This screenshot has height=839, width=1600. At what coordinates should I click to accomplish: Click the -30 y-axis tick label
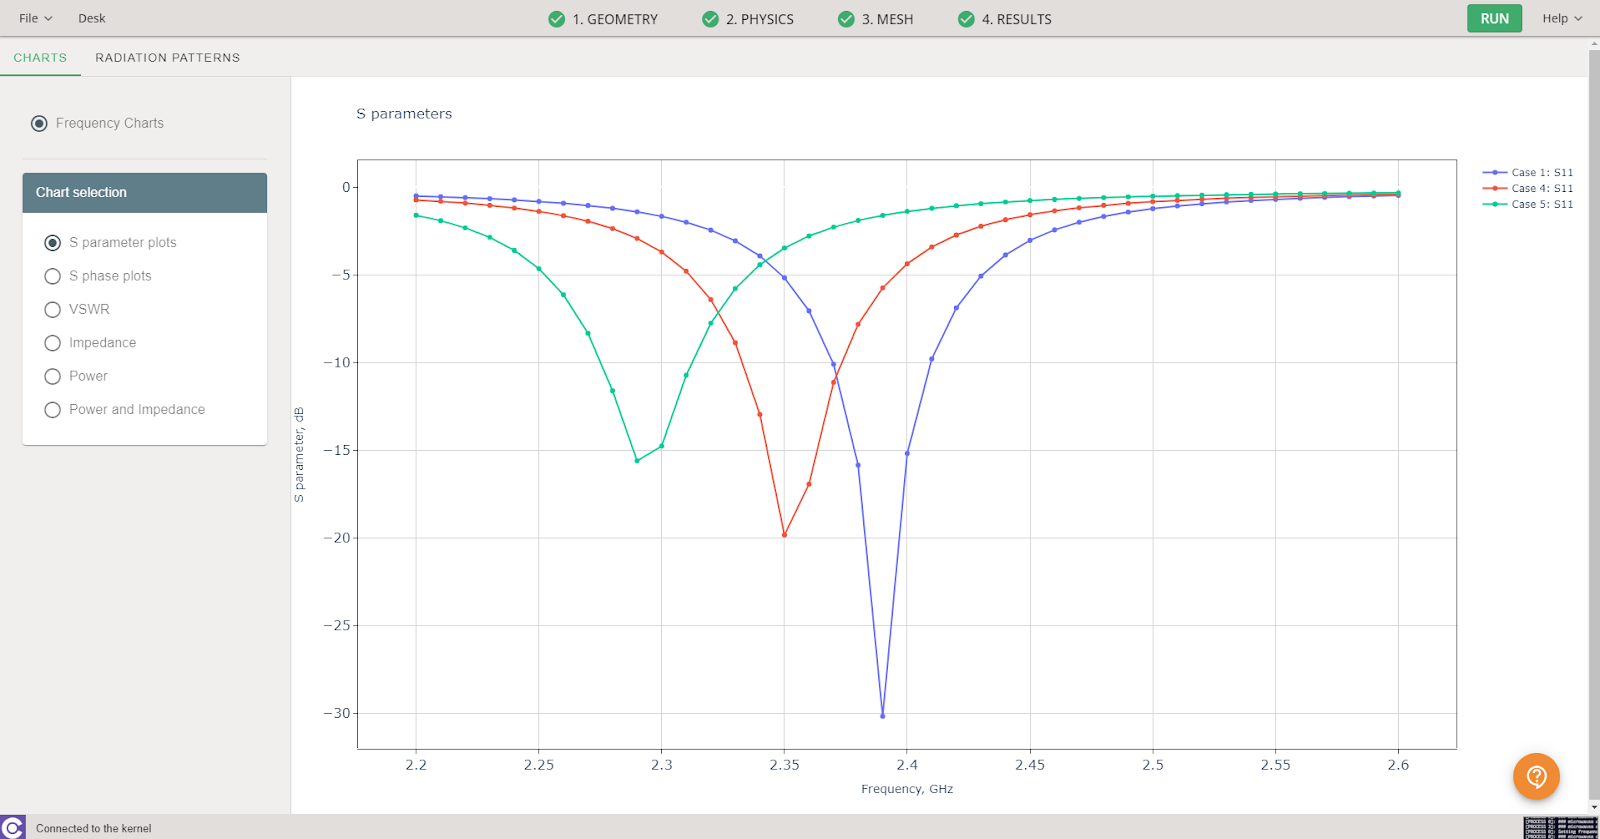tap(337, 713)
